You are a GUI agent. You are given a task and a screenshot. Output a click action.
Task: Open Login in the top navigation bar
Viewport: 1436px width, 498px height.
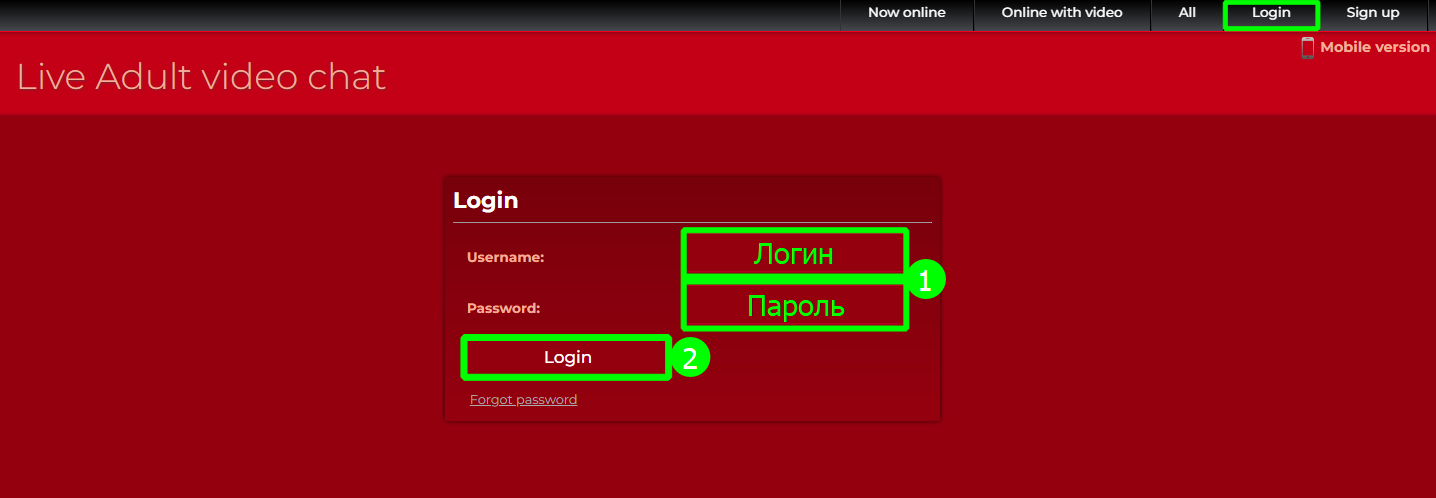coord(1271,14)
